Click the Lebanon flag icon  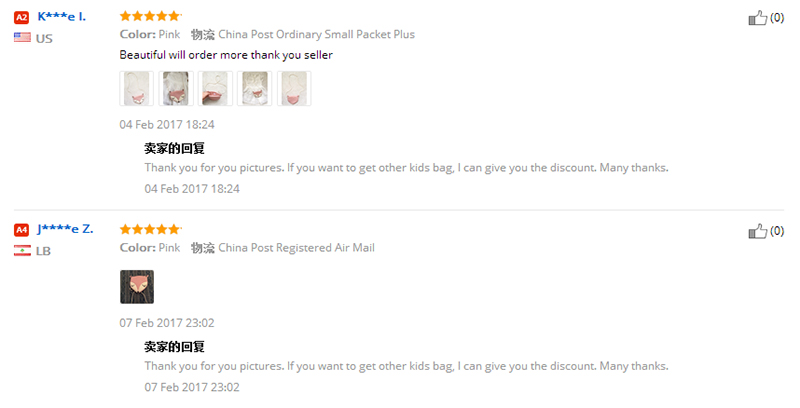pos(21,250)
